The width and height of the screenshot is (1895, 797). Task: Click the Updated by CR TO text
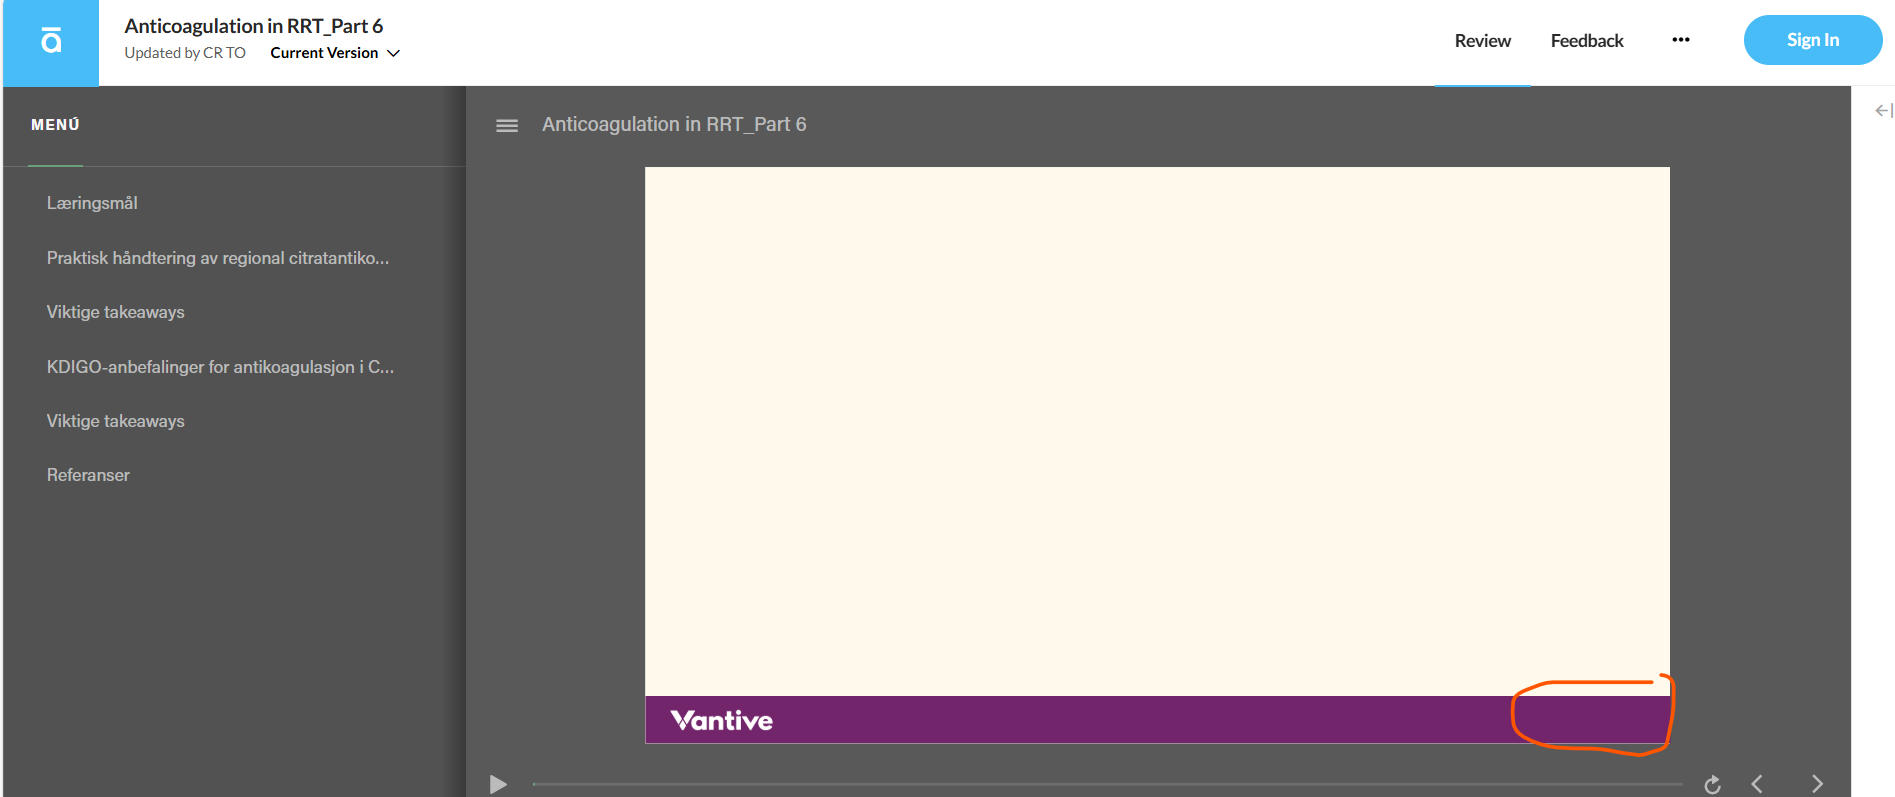185,53
